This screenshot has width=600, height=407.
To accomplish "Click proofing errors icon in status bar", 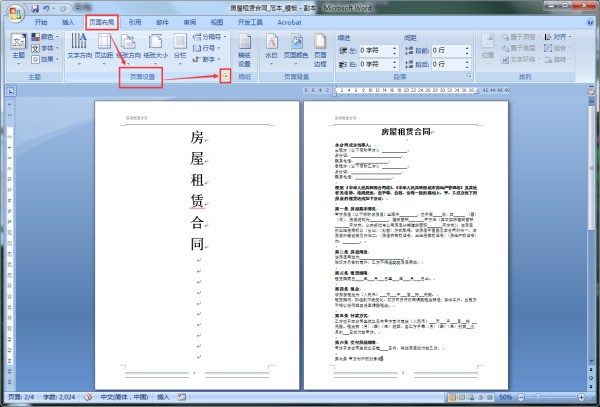I will tap(88, 397).
